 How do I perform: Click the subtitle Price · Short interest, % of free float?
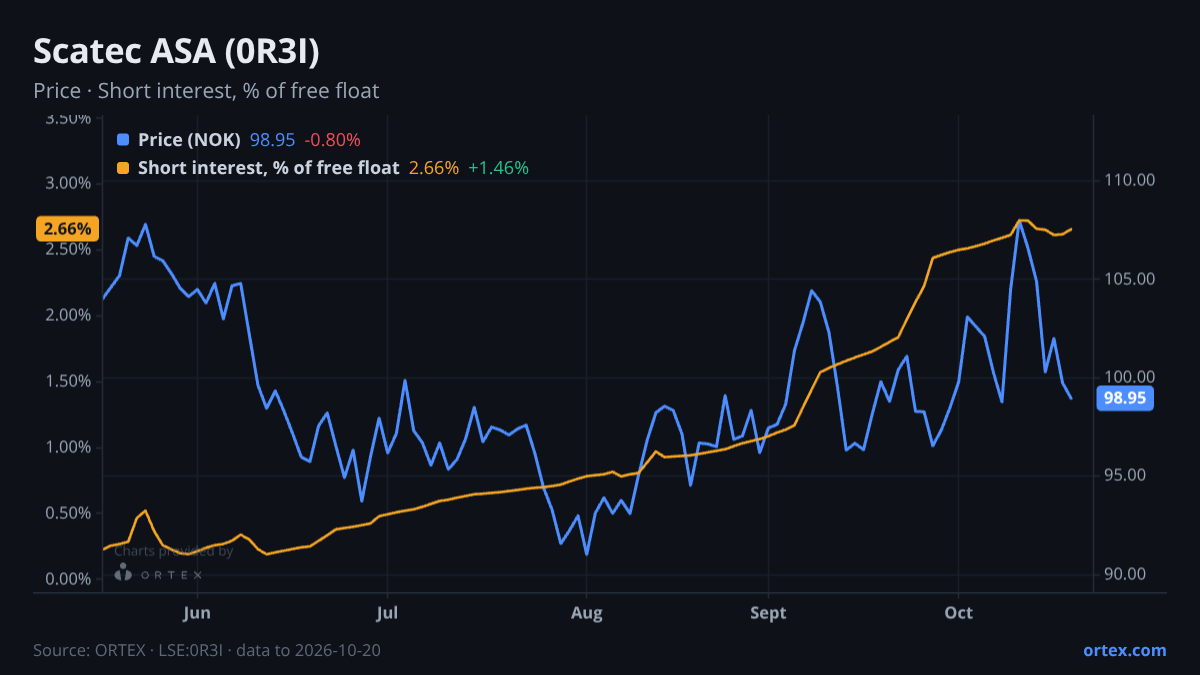coord(206,91)
